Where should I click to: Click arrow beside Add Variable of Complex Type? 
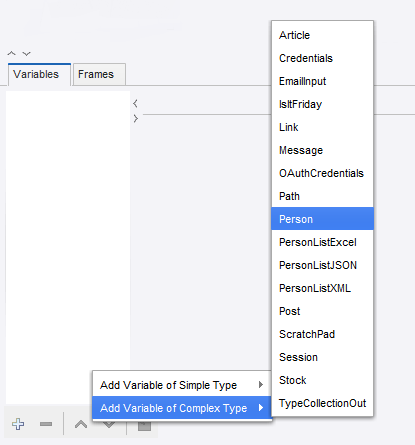pos(261,408)
